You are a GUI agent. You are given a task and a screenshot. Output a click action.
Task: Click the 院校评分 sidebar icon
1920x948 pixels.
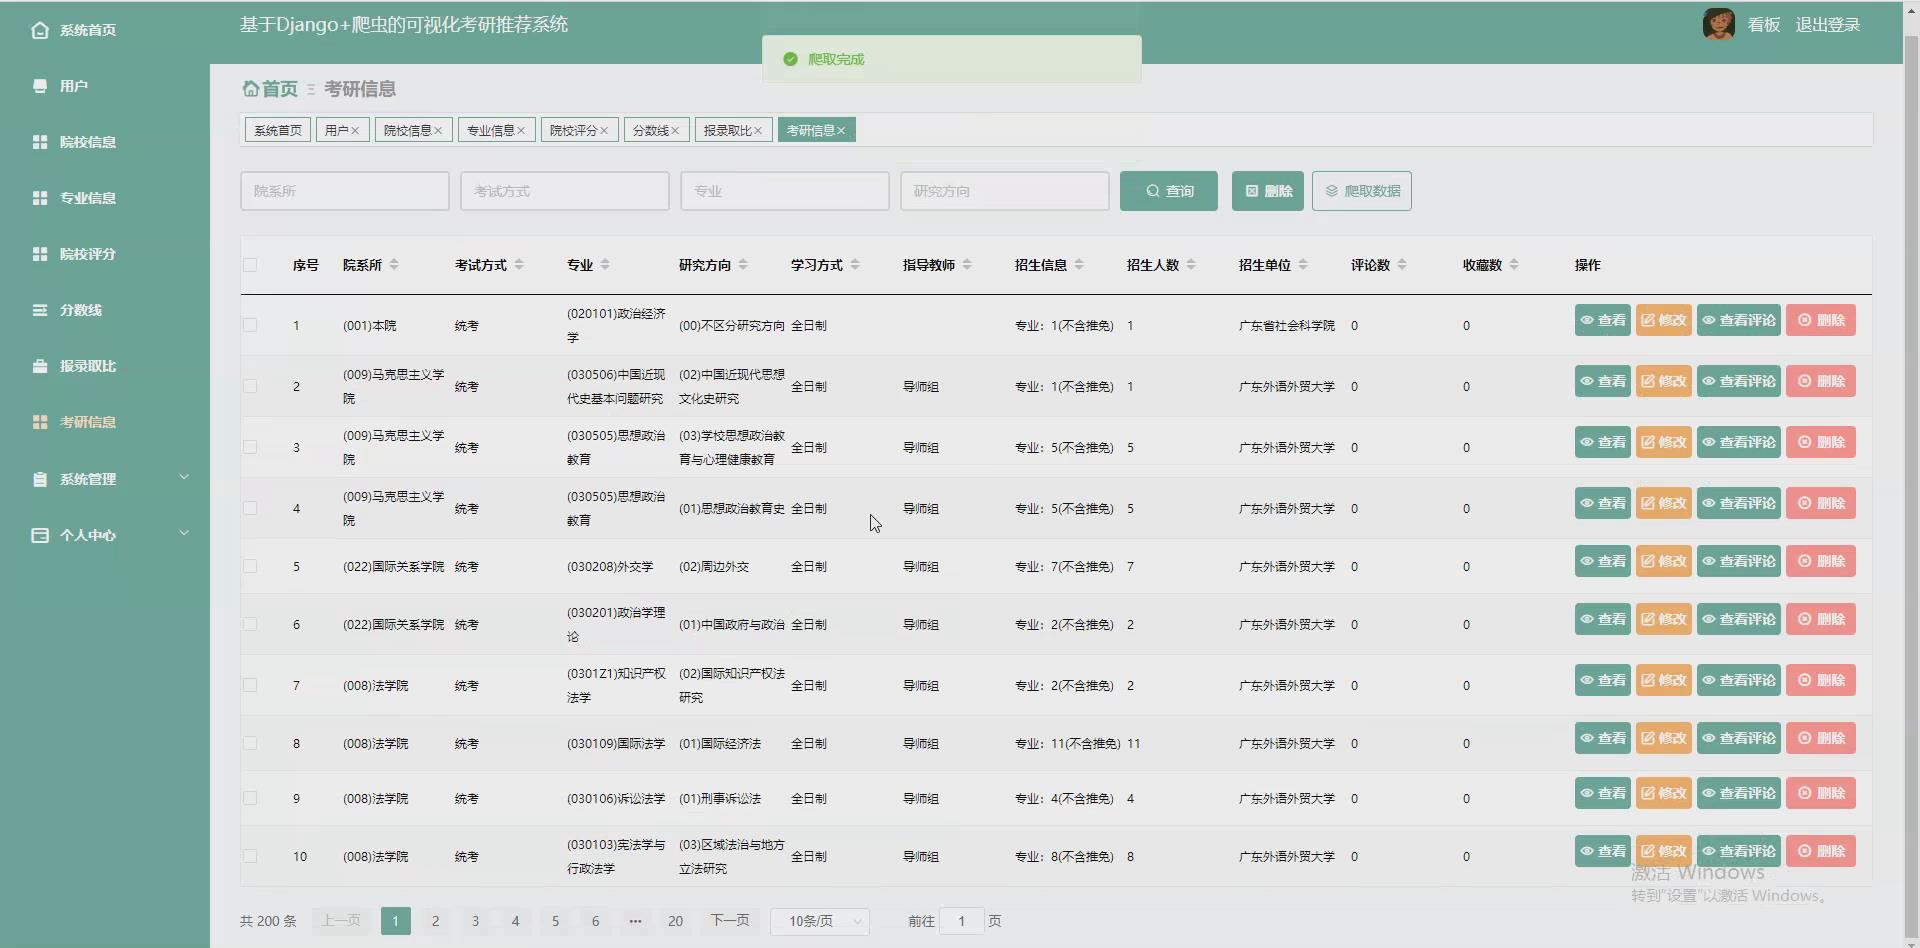click(x=40, y=254)
